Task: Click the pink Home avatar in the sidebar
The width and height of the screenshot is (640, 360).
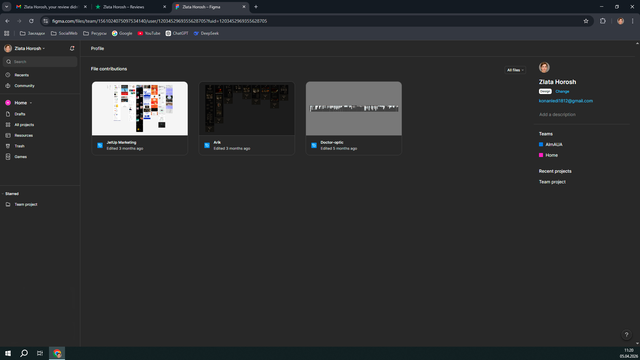Action: pos(8,103)
